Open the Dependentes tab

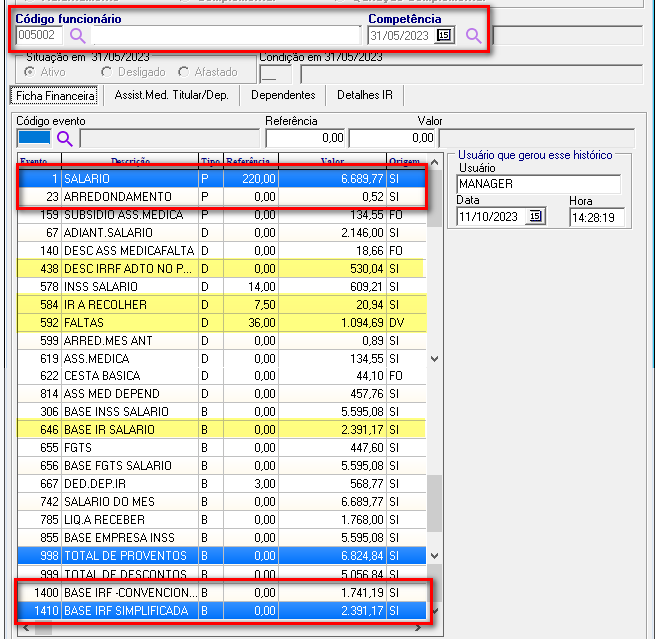coord(283,95)
